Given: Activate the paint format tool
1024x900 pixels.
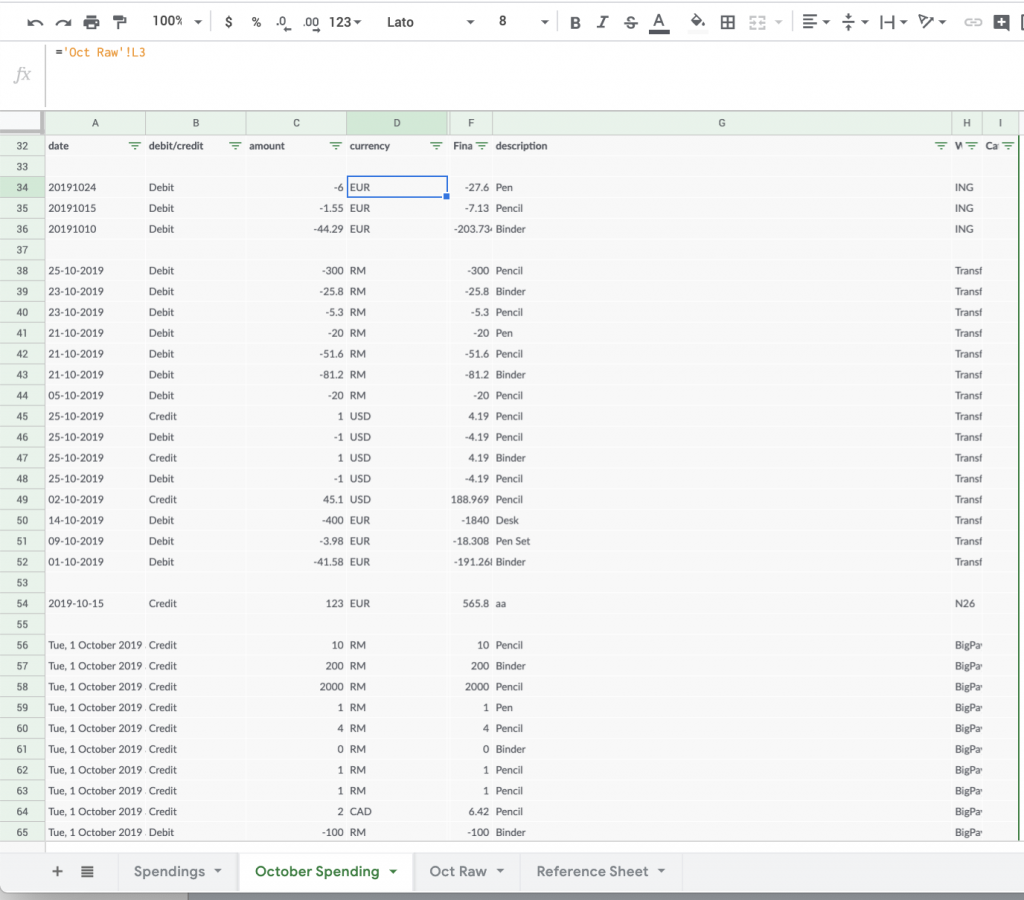Looking at the screenshot, I should 120,22.
